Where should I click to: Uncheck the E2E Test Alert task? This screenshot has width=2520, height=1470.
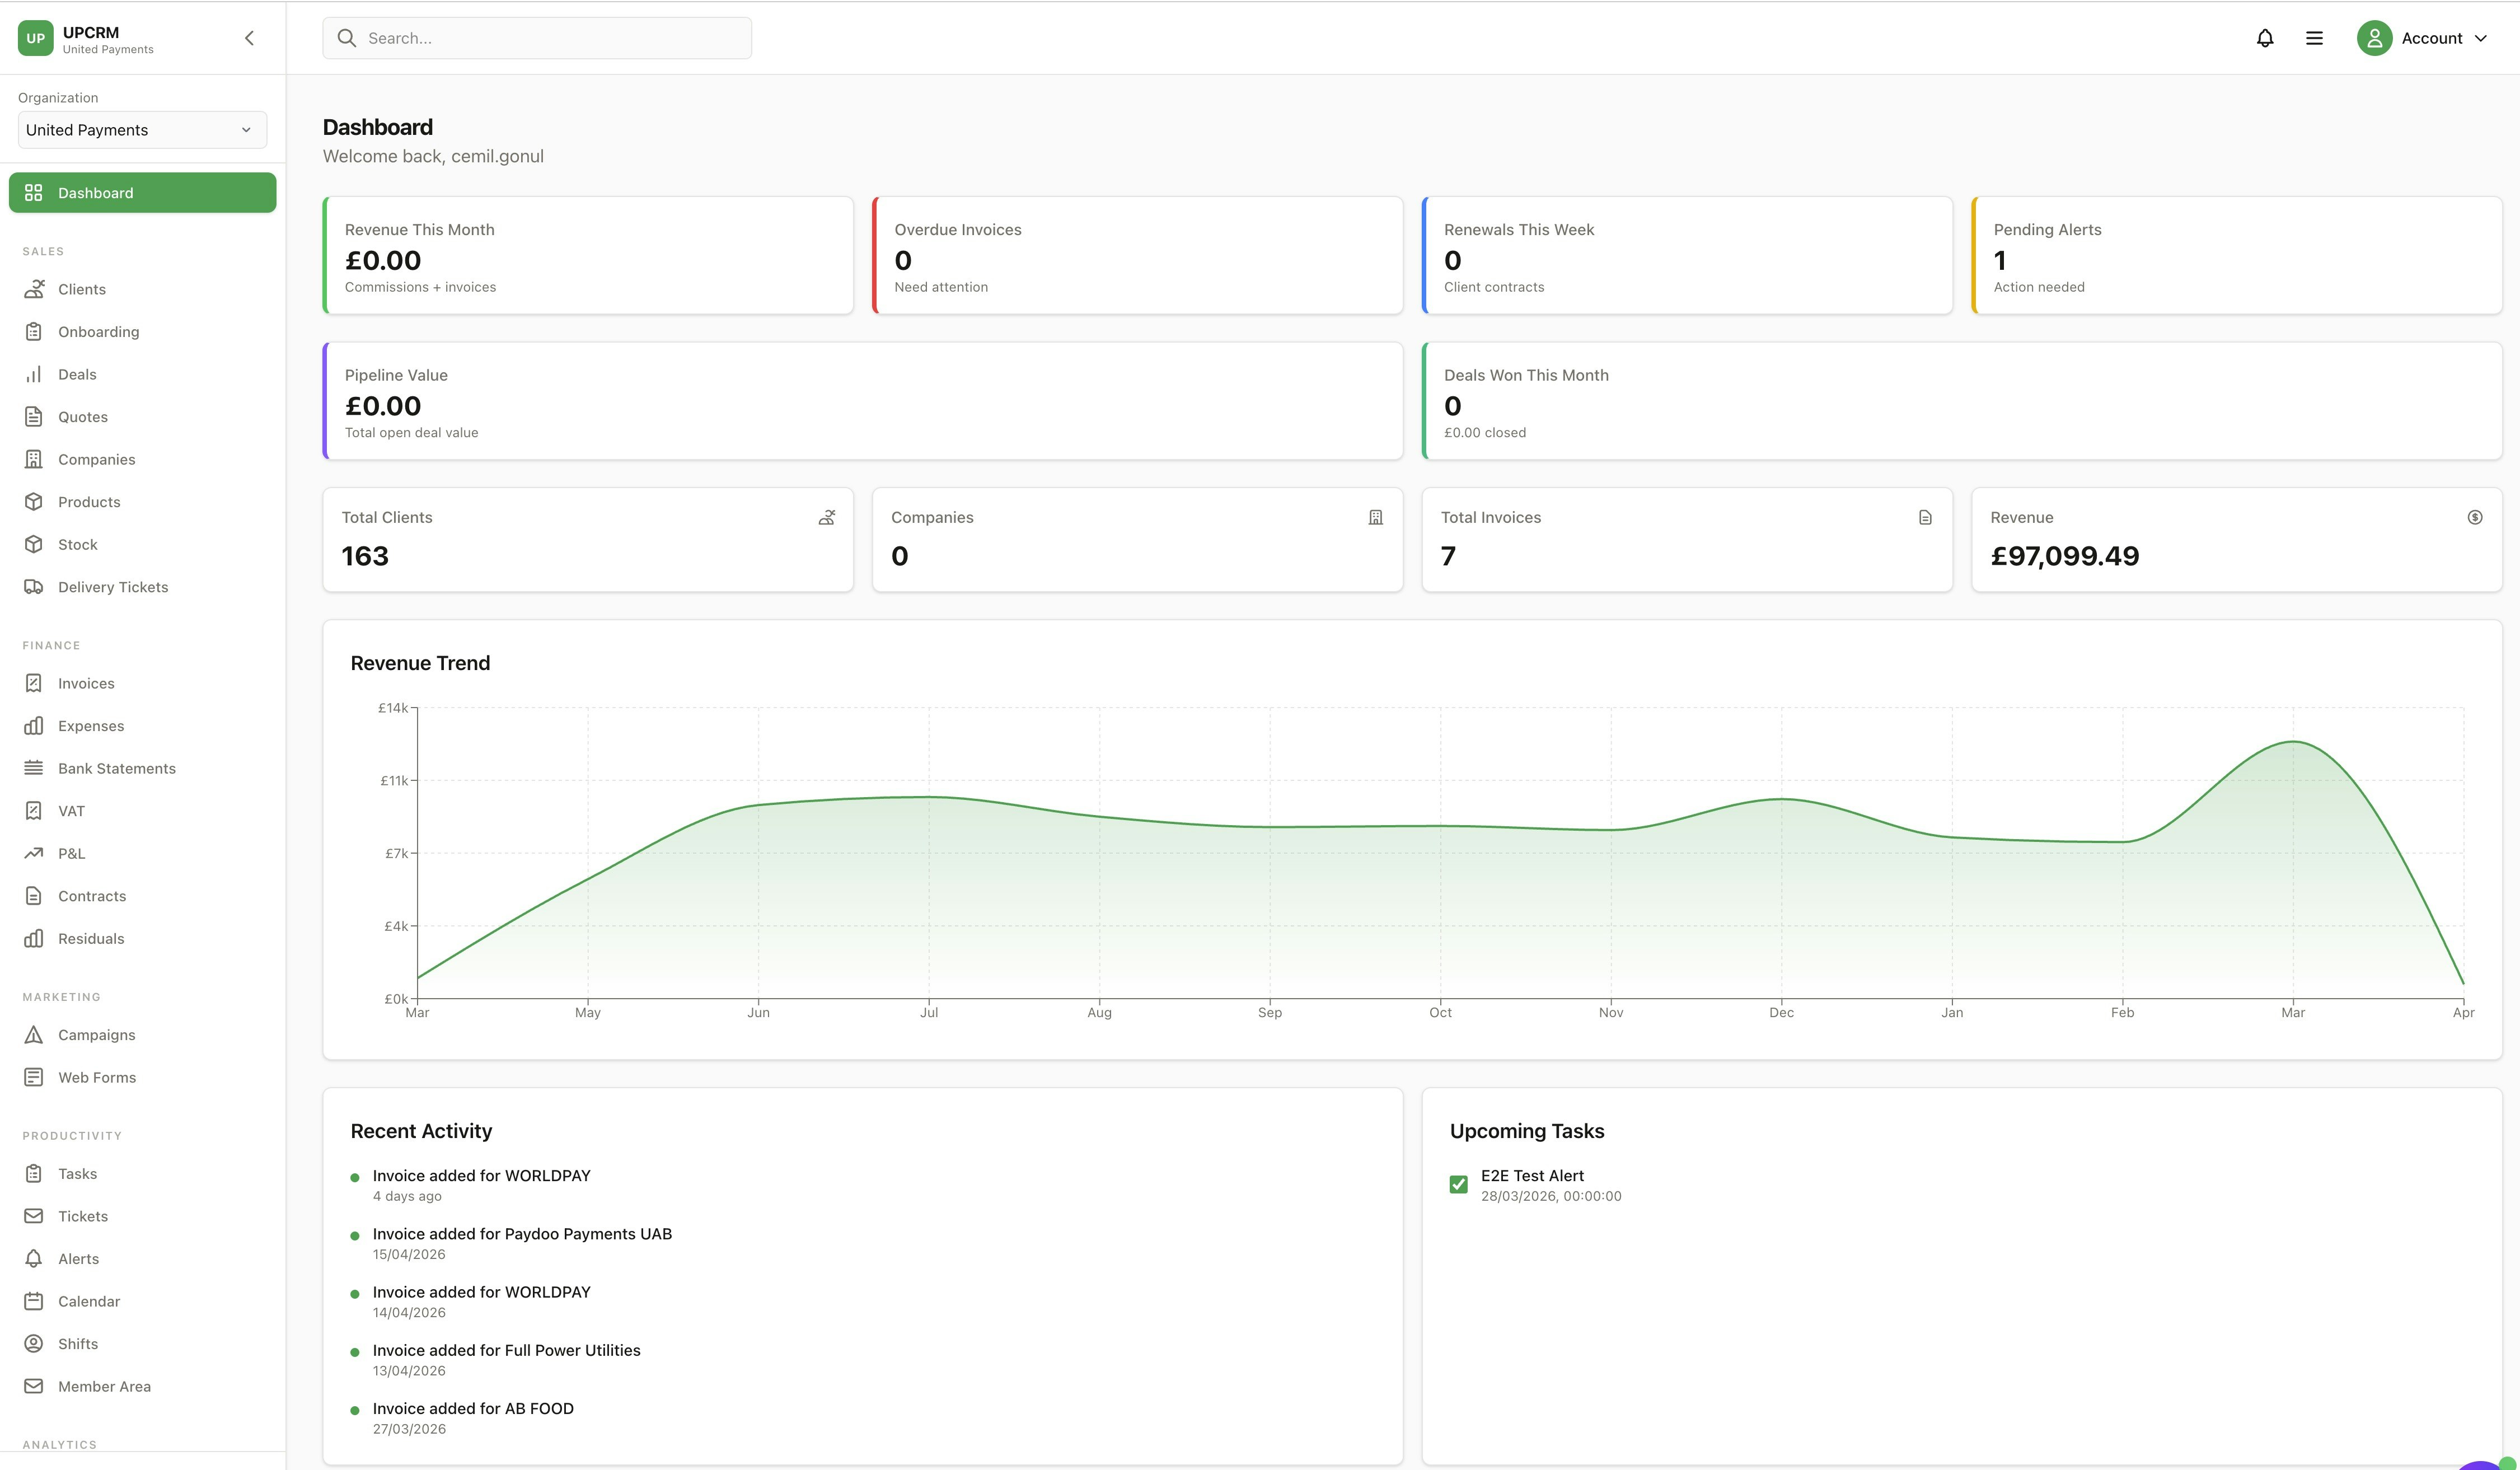pyautogui.click(x=1459, y=1183)
